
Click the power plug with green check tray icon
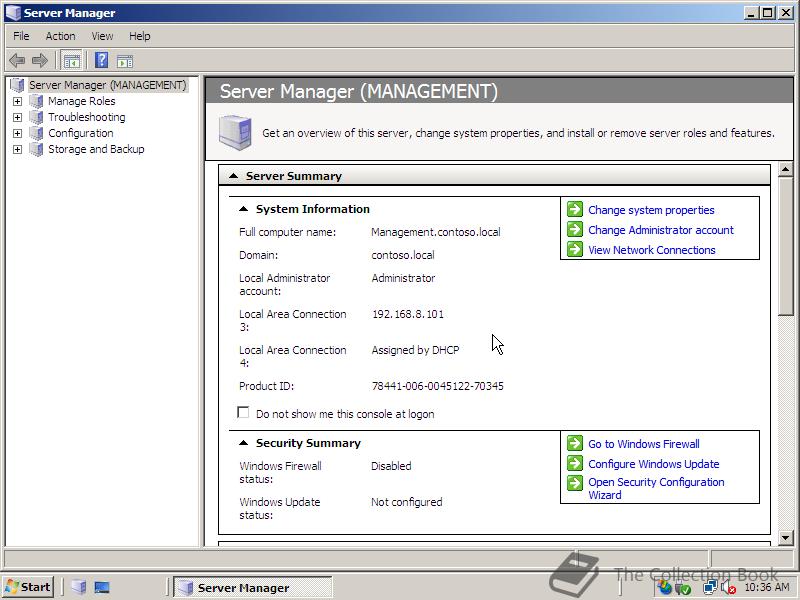pos(683,588)
